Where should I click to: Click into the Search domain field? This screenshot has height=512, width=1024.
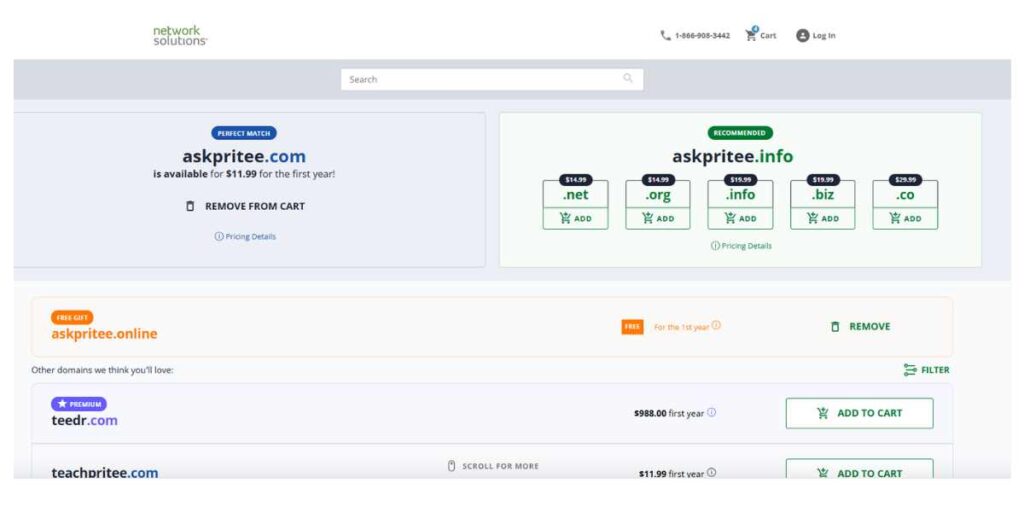492,79
